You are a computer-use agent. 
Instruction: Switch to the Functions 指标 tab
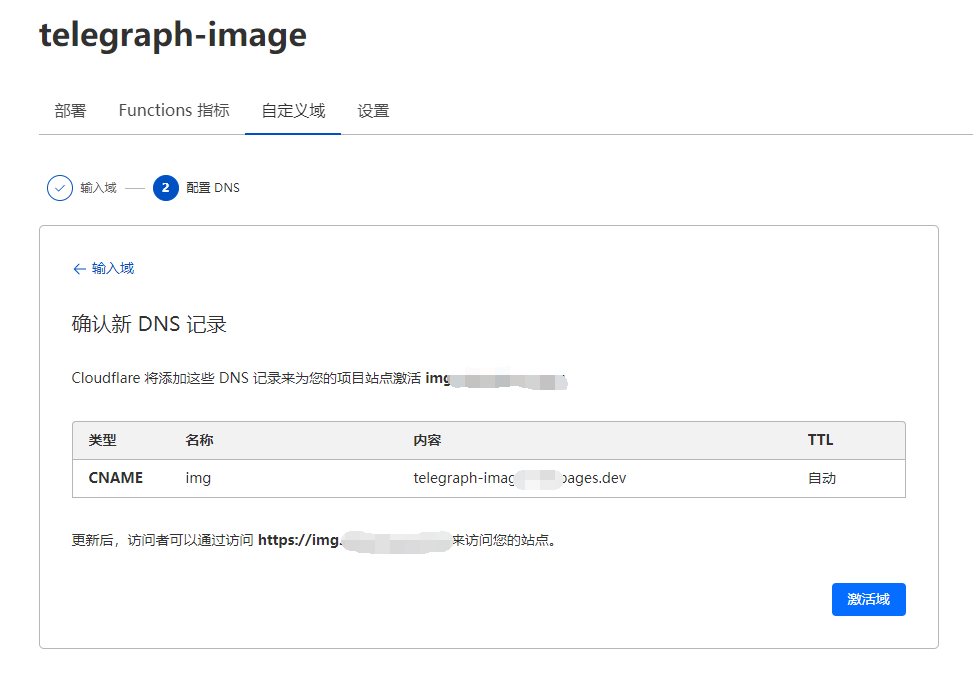coord(174,111)
